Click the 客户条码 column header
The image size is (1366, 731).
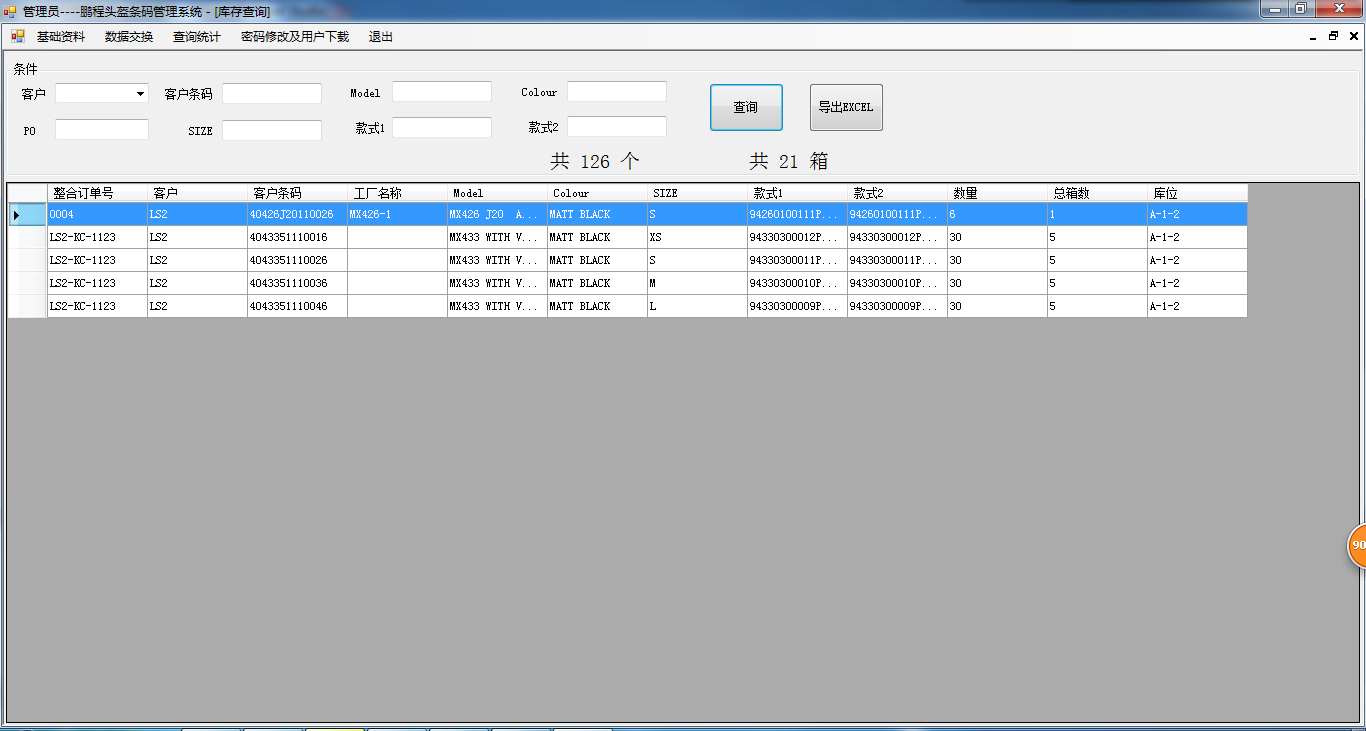[x=297, y=193]
